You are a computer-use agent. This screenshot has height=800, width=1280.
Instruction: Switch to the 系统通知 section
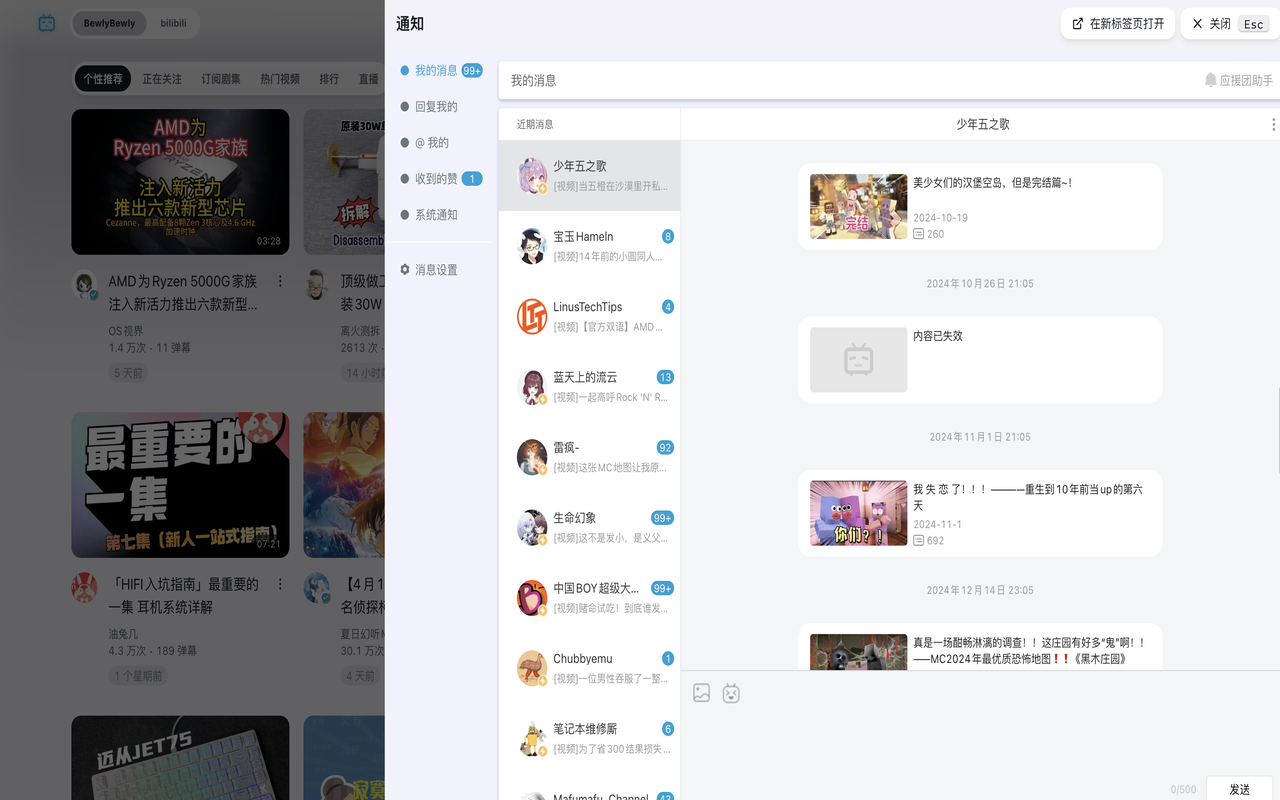(433, 214)
